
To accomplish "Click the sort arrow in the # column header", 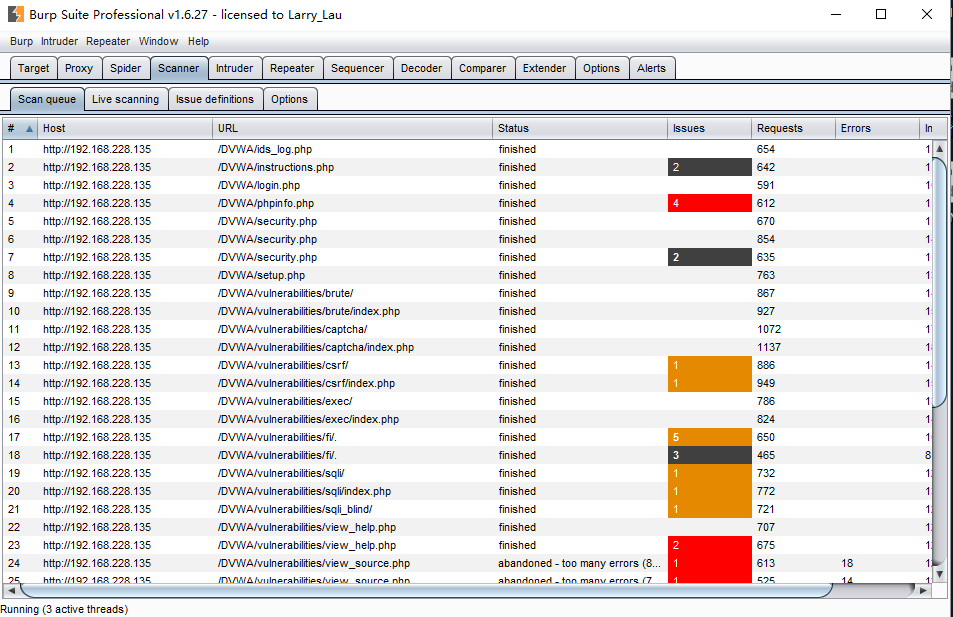I will pos(29,128).
